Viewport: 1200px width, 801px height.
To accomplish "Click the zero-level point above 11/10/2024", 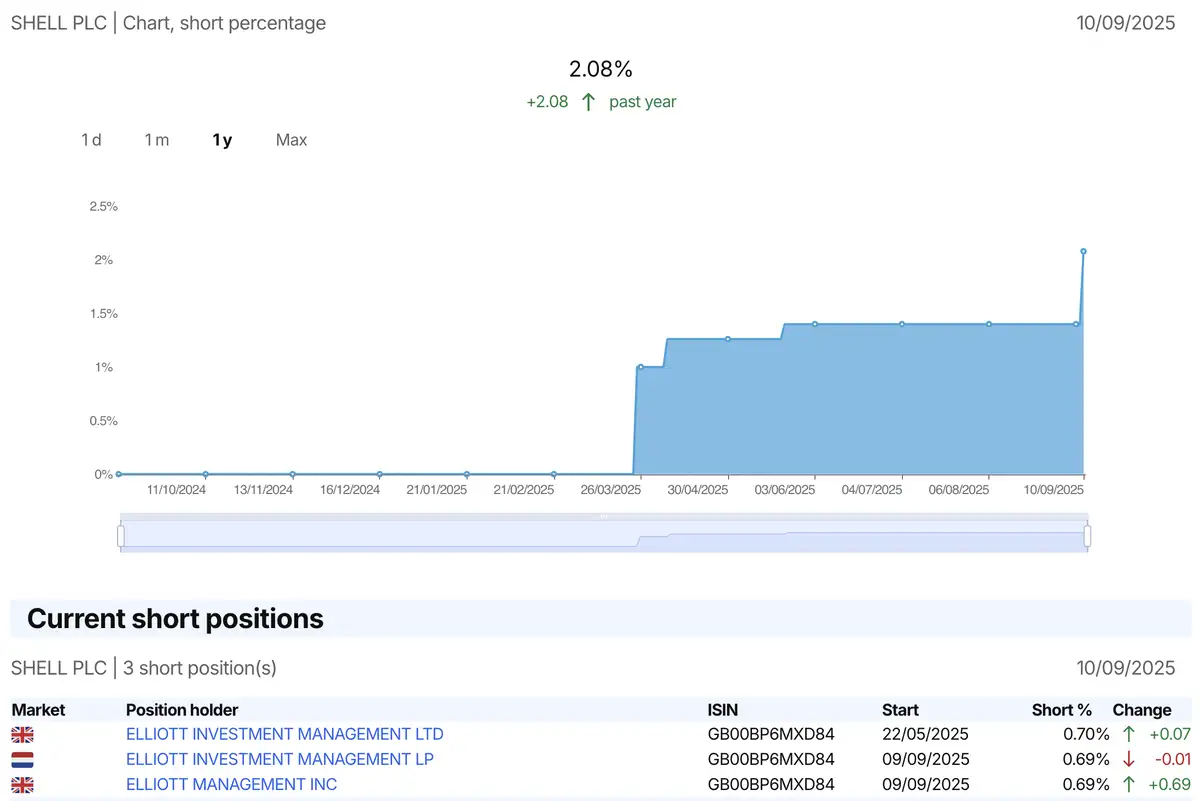I will click(x=206, y=474).
